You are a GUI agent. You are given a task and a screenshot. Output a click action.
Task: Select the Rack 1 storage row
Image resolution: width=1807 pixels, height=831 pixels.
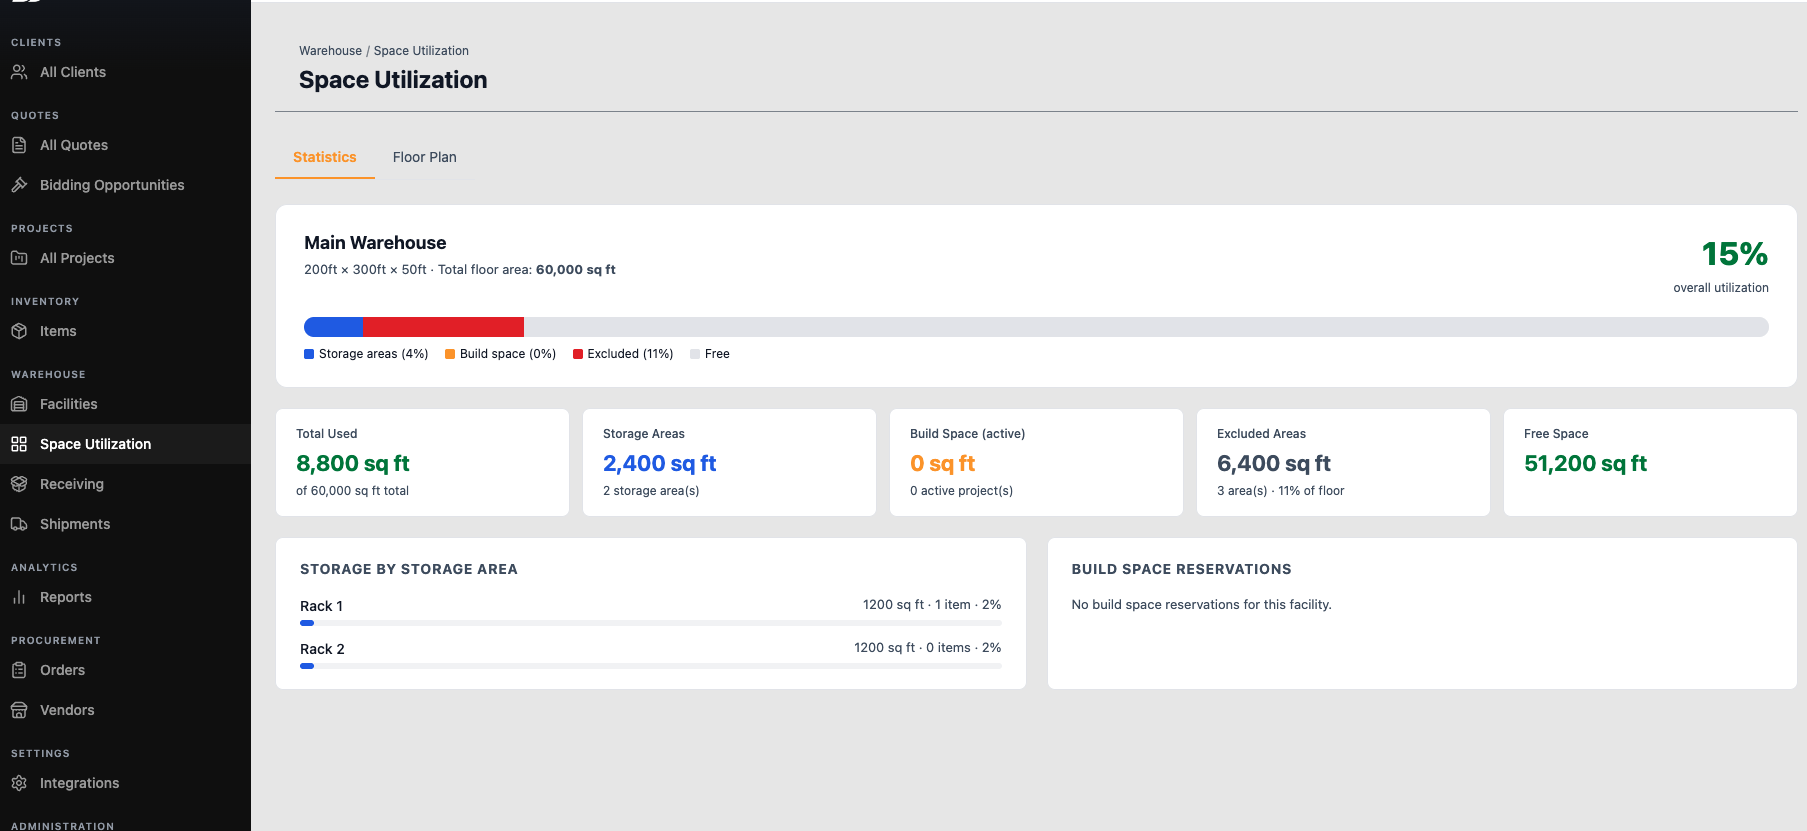651,611
